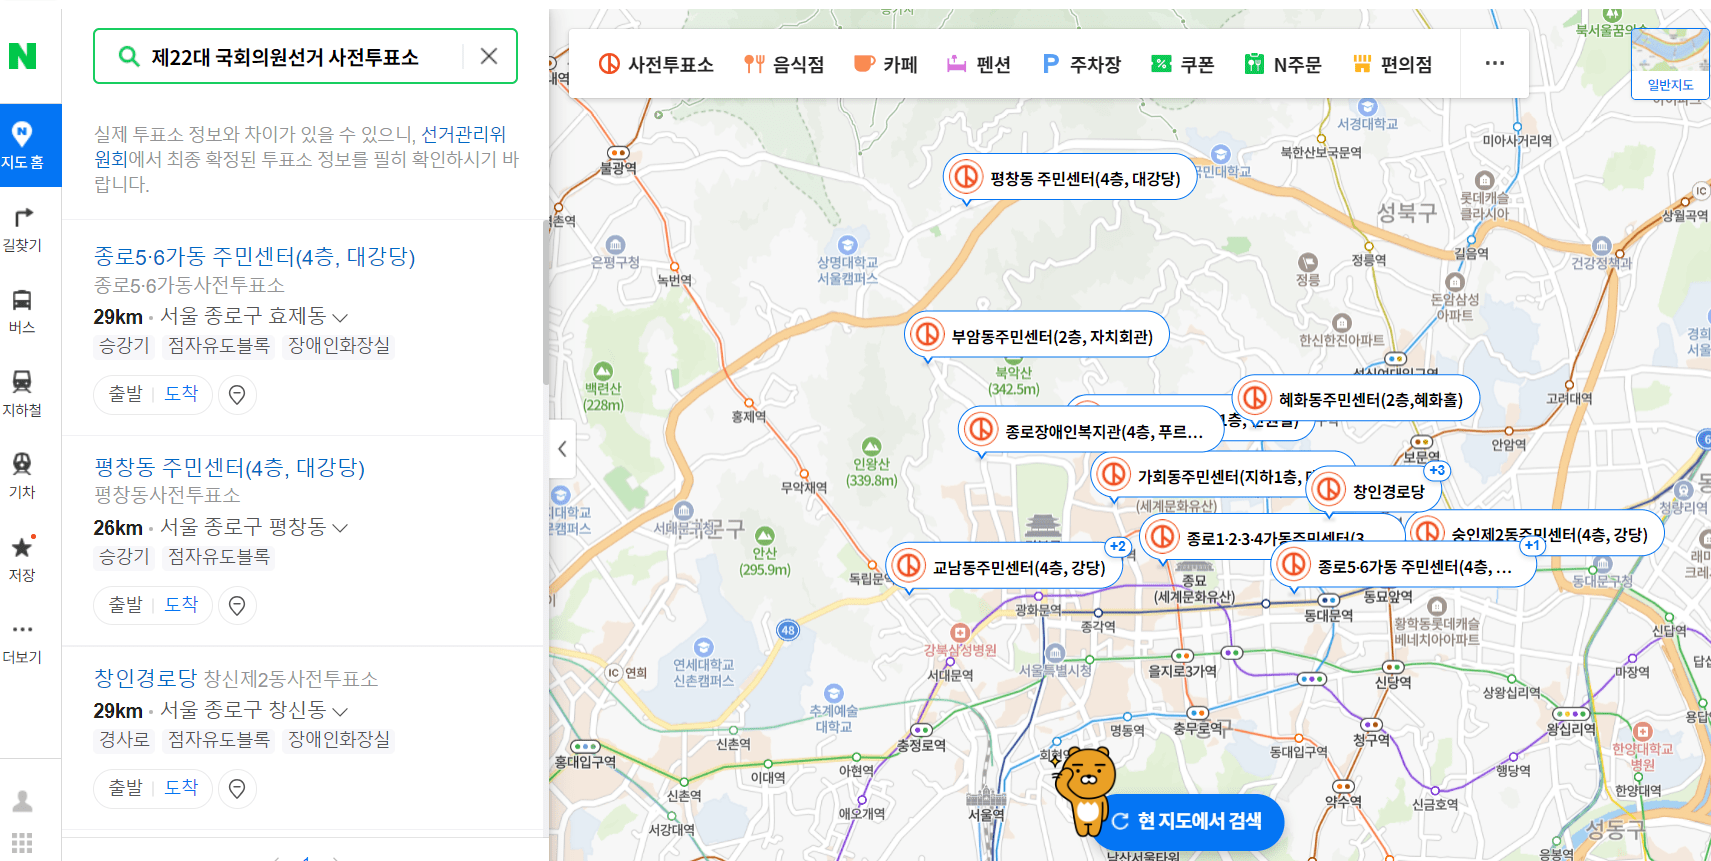The width and height of the screenshot is (1711, 861).
Task: Click the 종로1·2·3·4가동주민센터 map marker
Action: 1260,536
